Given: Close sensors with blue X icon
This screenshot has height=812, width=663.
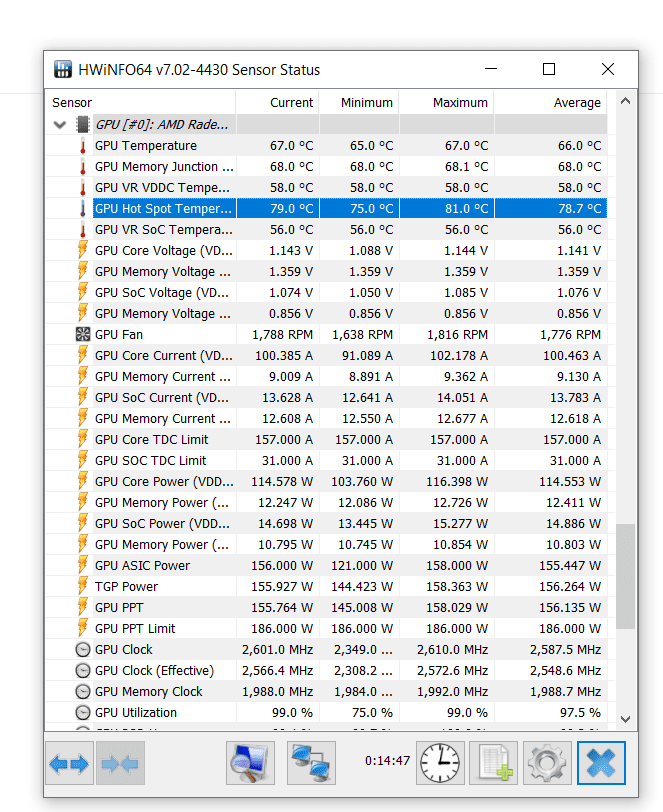Looking at the screenshot, I should coord(601,764).
